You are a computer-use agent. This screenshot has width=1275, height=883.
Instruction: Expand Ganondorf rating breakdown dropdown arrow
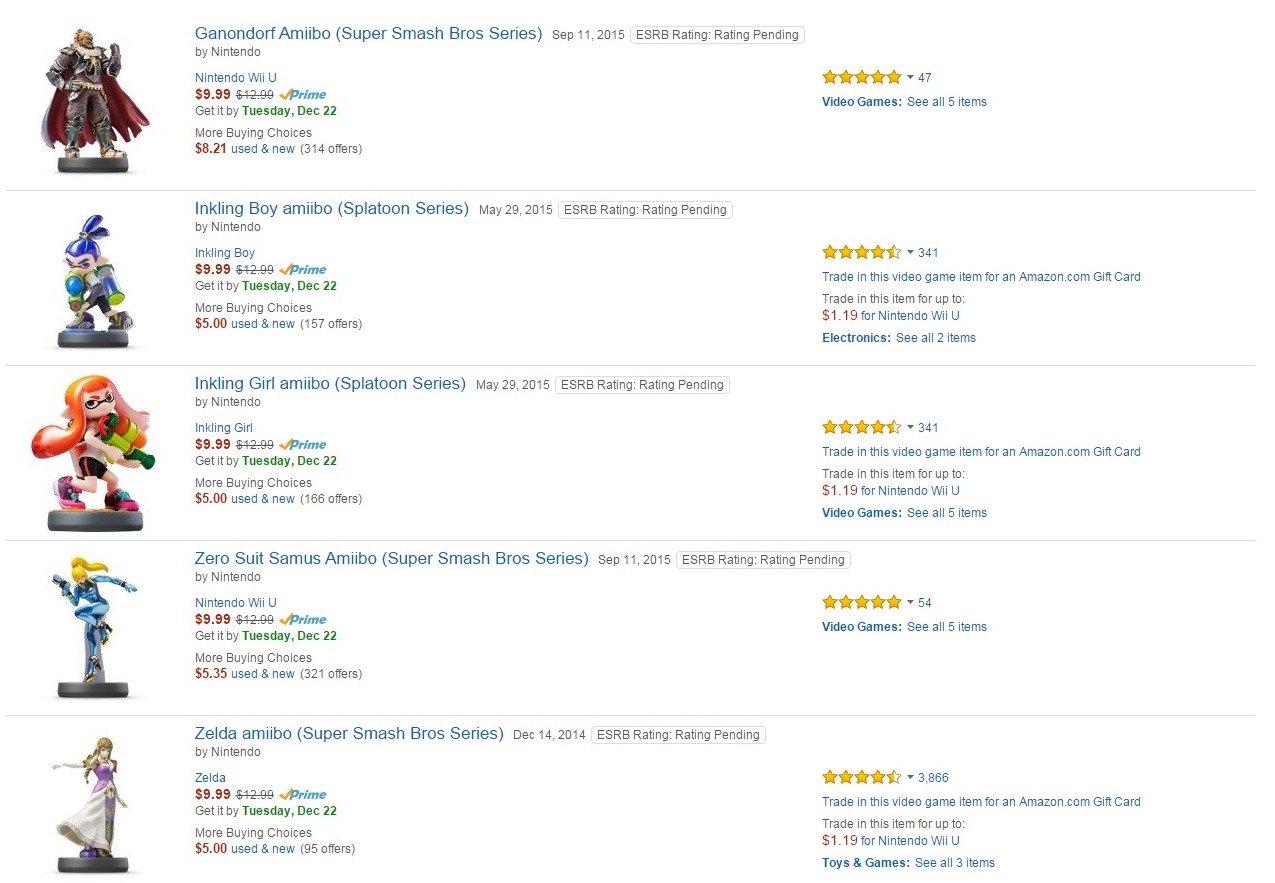click(x=910, y=77)
